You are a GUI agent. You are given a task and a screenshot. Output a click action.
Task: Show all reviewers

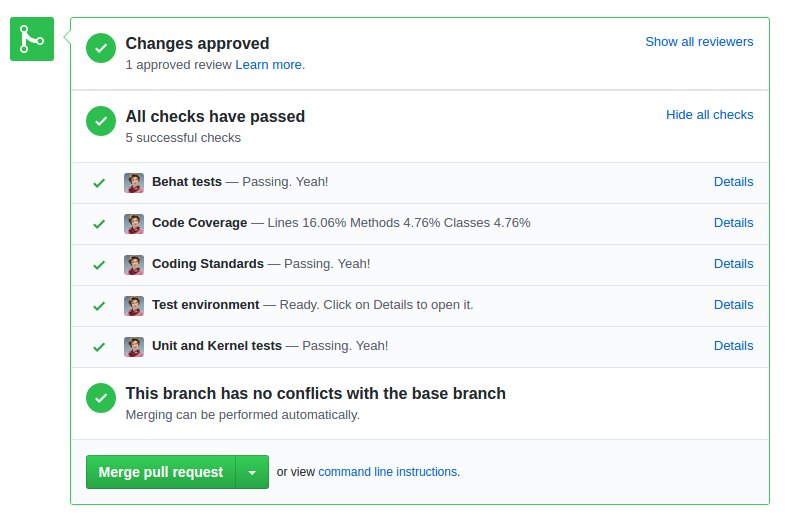[x=699, y=41]
